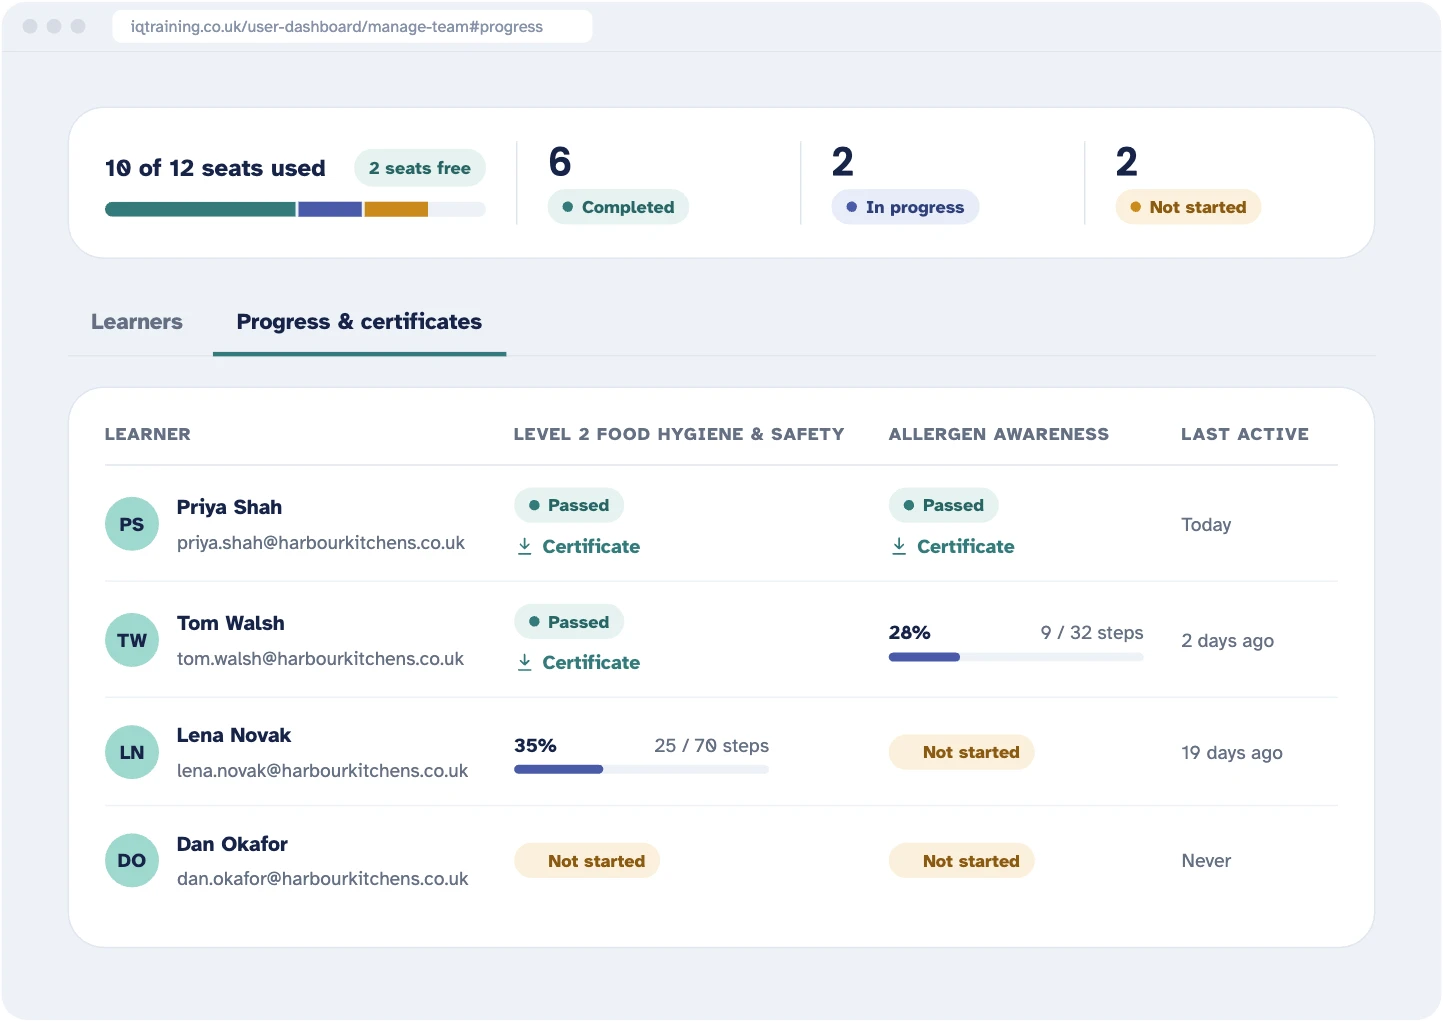1443x1021 pixels.
Task: Click the name Lena Novak
Action: pyautogui.click(x=234, y=735)
